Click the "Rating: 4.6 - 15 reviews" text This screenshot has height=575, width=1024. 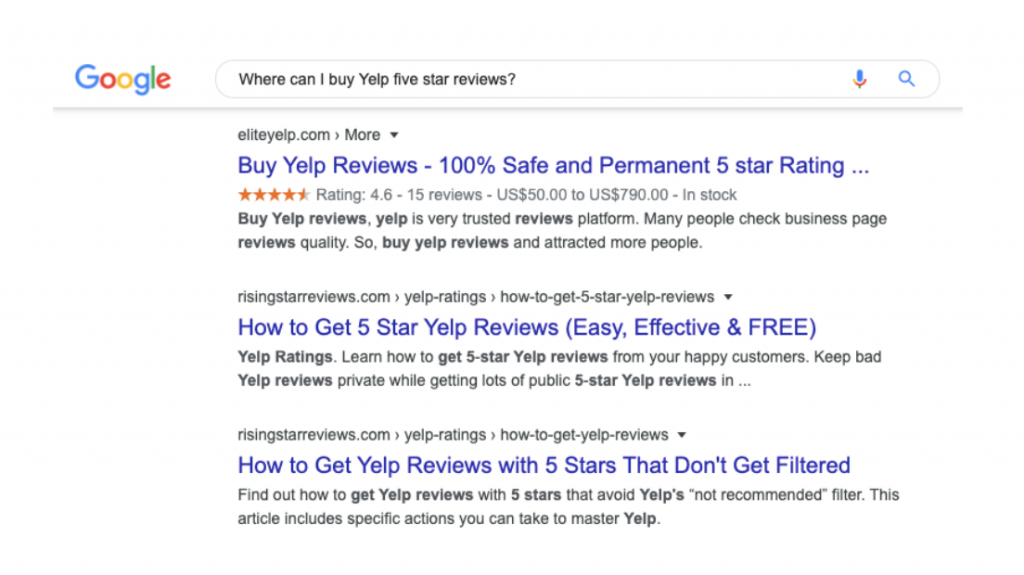(x=399, y=195)
